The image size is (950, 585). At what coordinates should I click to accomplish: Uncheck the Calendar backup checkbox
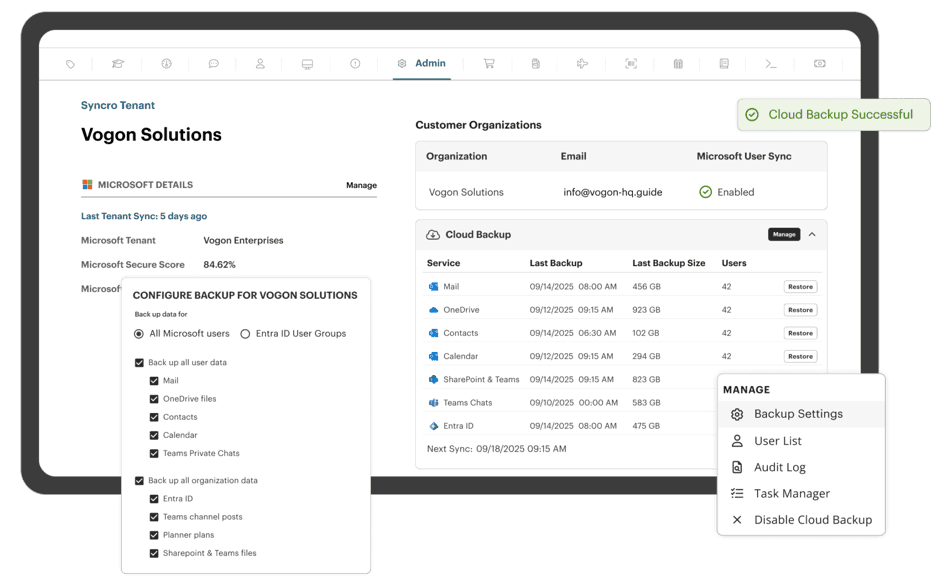[154, 435]
